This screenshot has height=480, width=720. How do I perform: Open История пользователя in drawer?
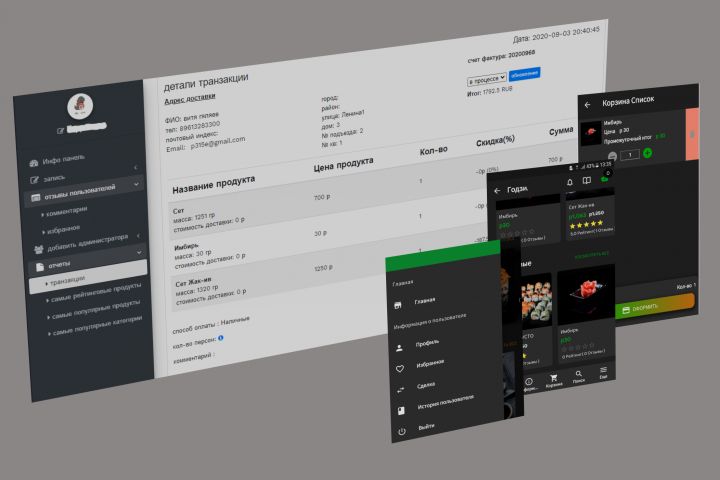click(445, 402)
